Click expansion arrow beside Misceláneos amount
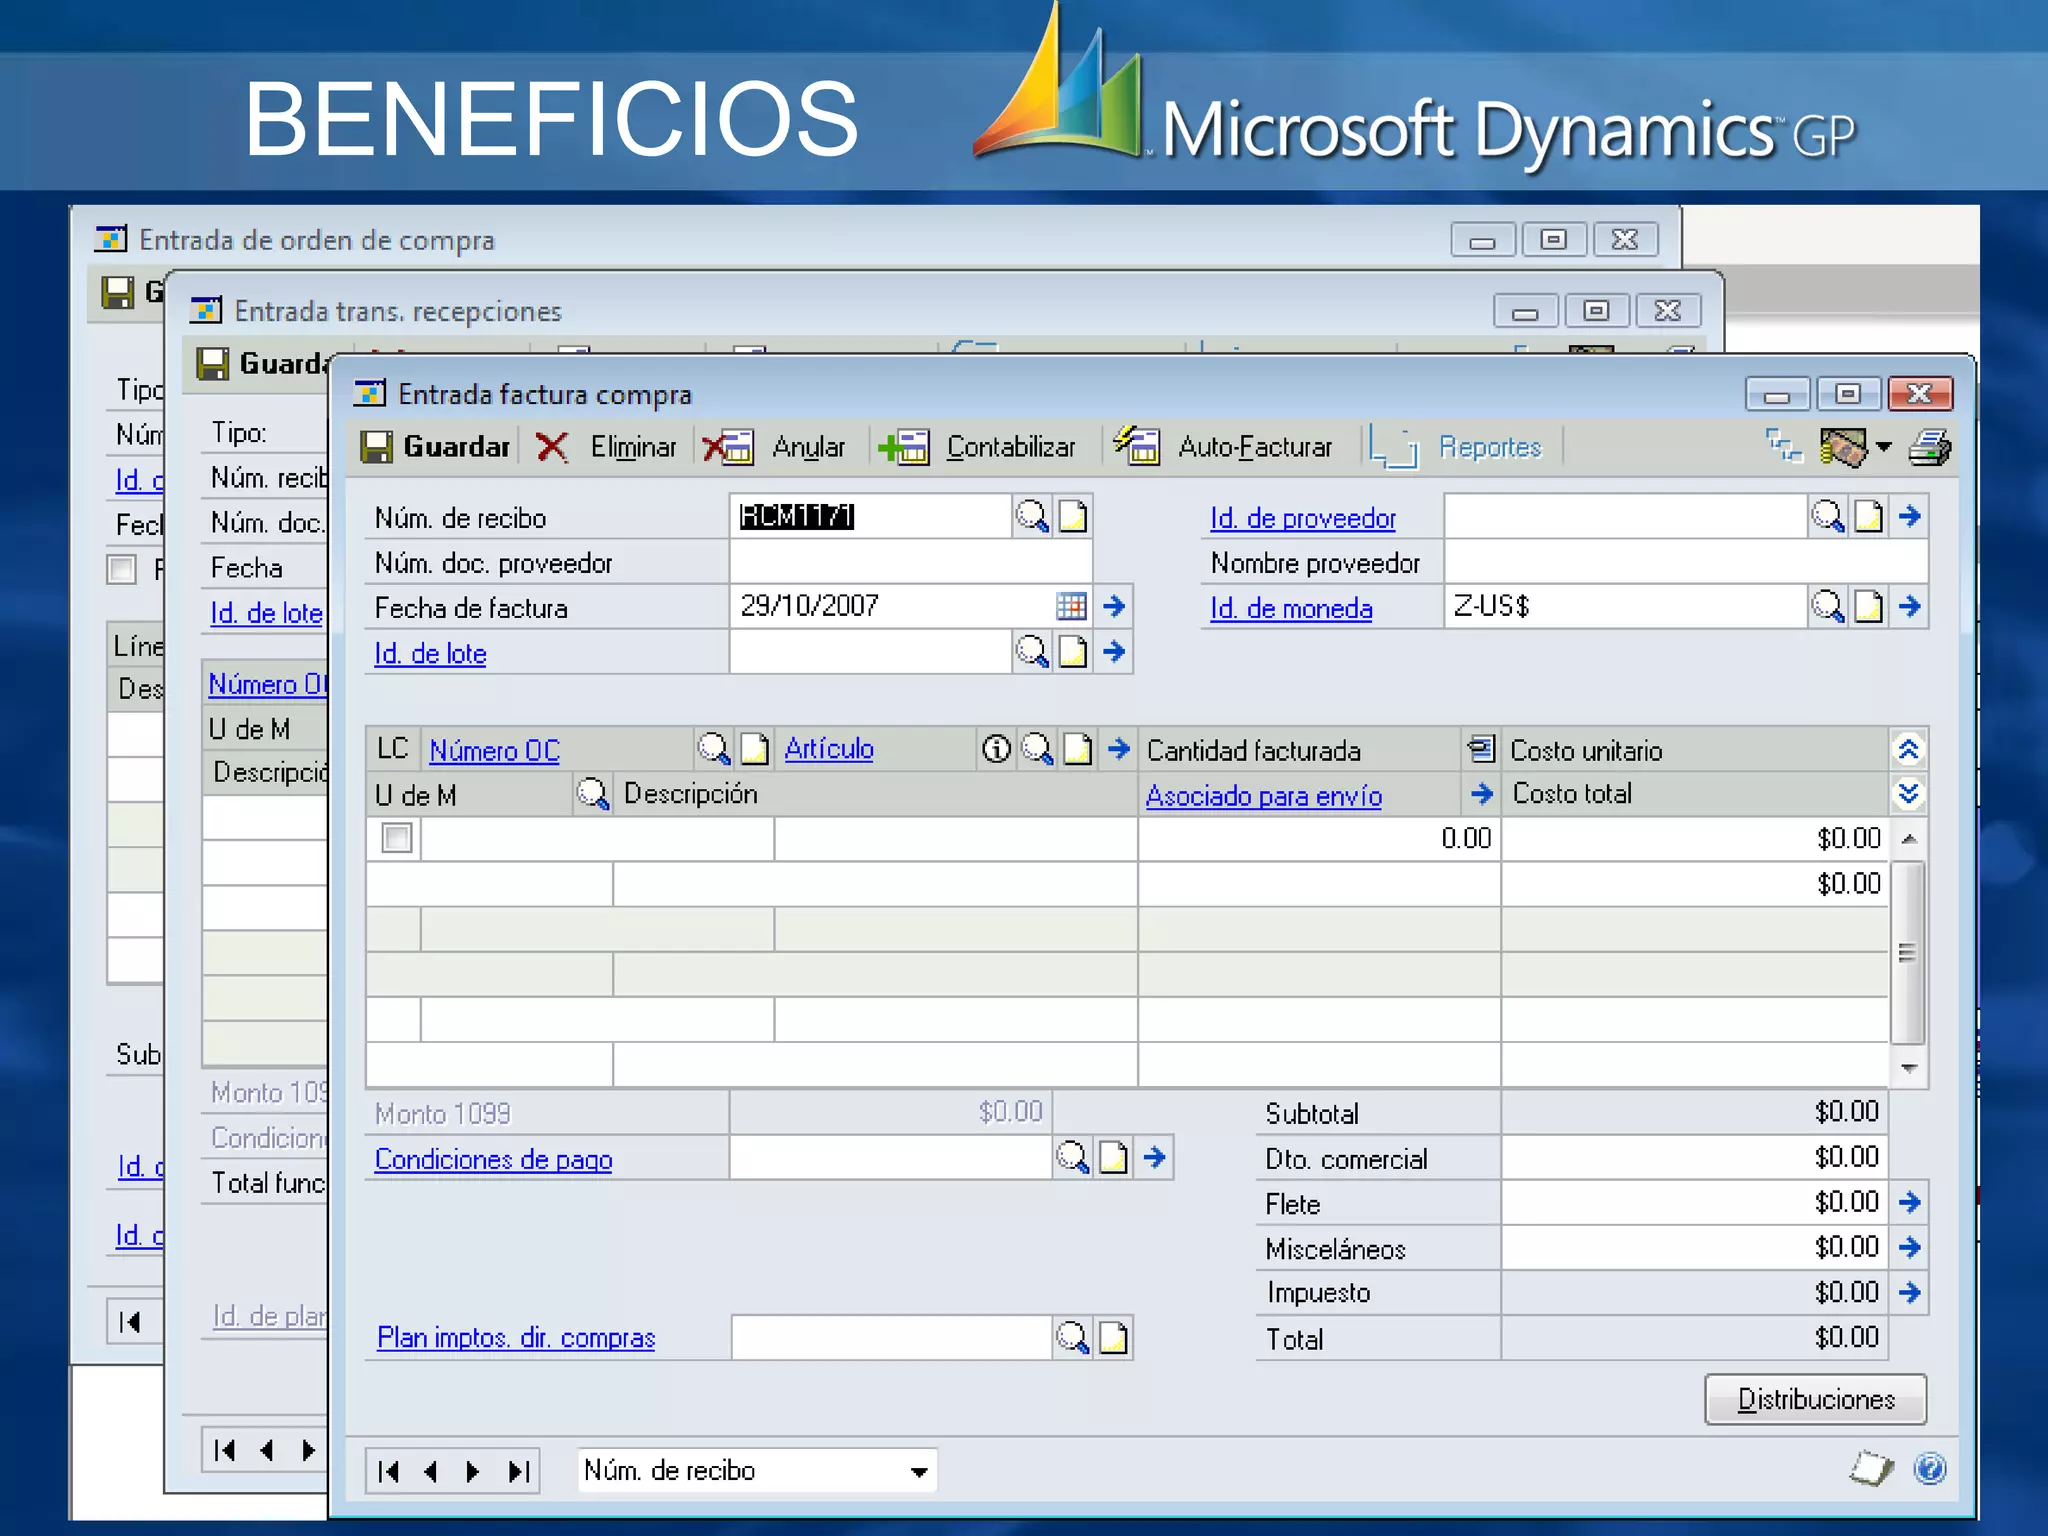The height and width of the screenshot is (1536, 2048). (x=1910, y=1247)
